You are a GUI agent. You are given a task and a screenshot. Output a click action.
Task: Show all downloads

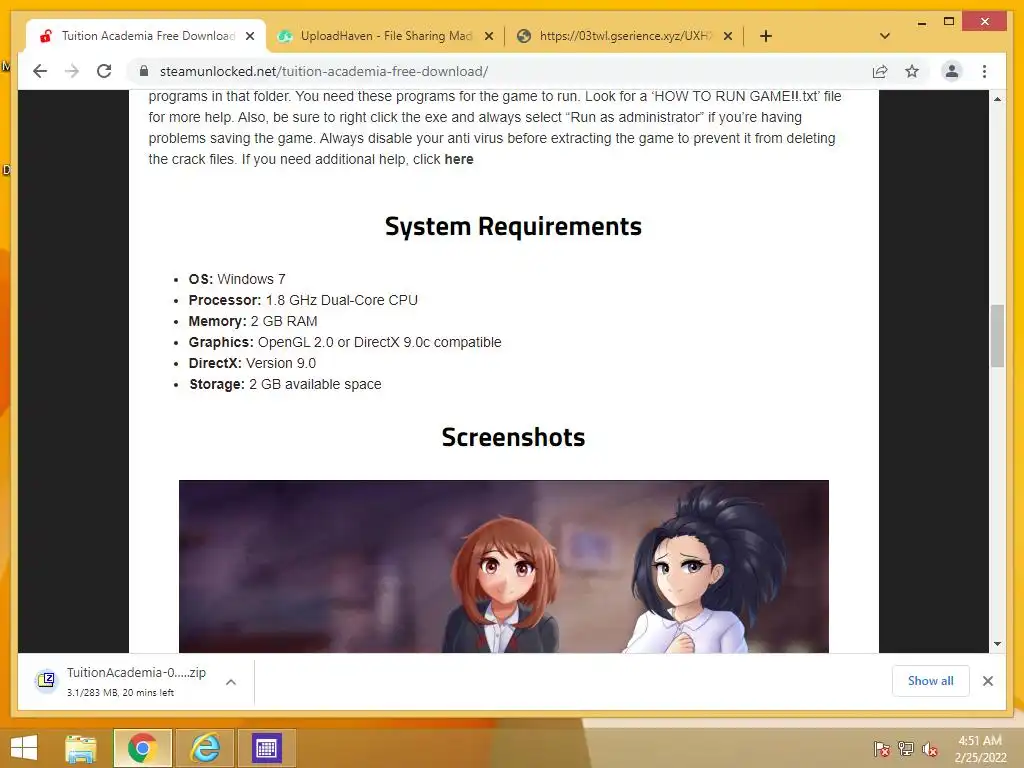(931, 680)
